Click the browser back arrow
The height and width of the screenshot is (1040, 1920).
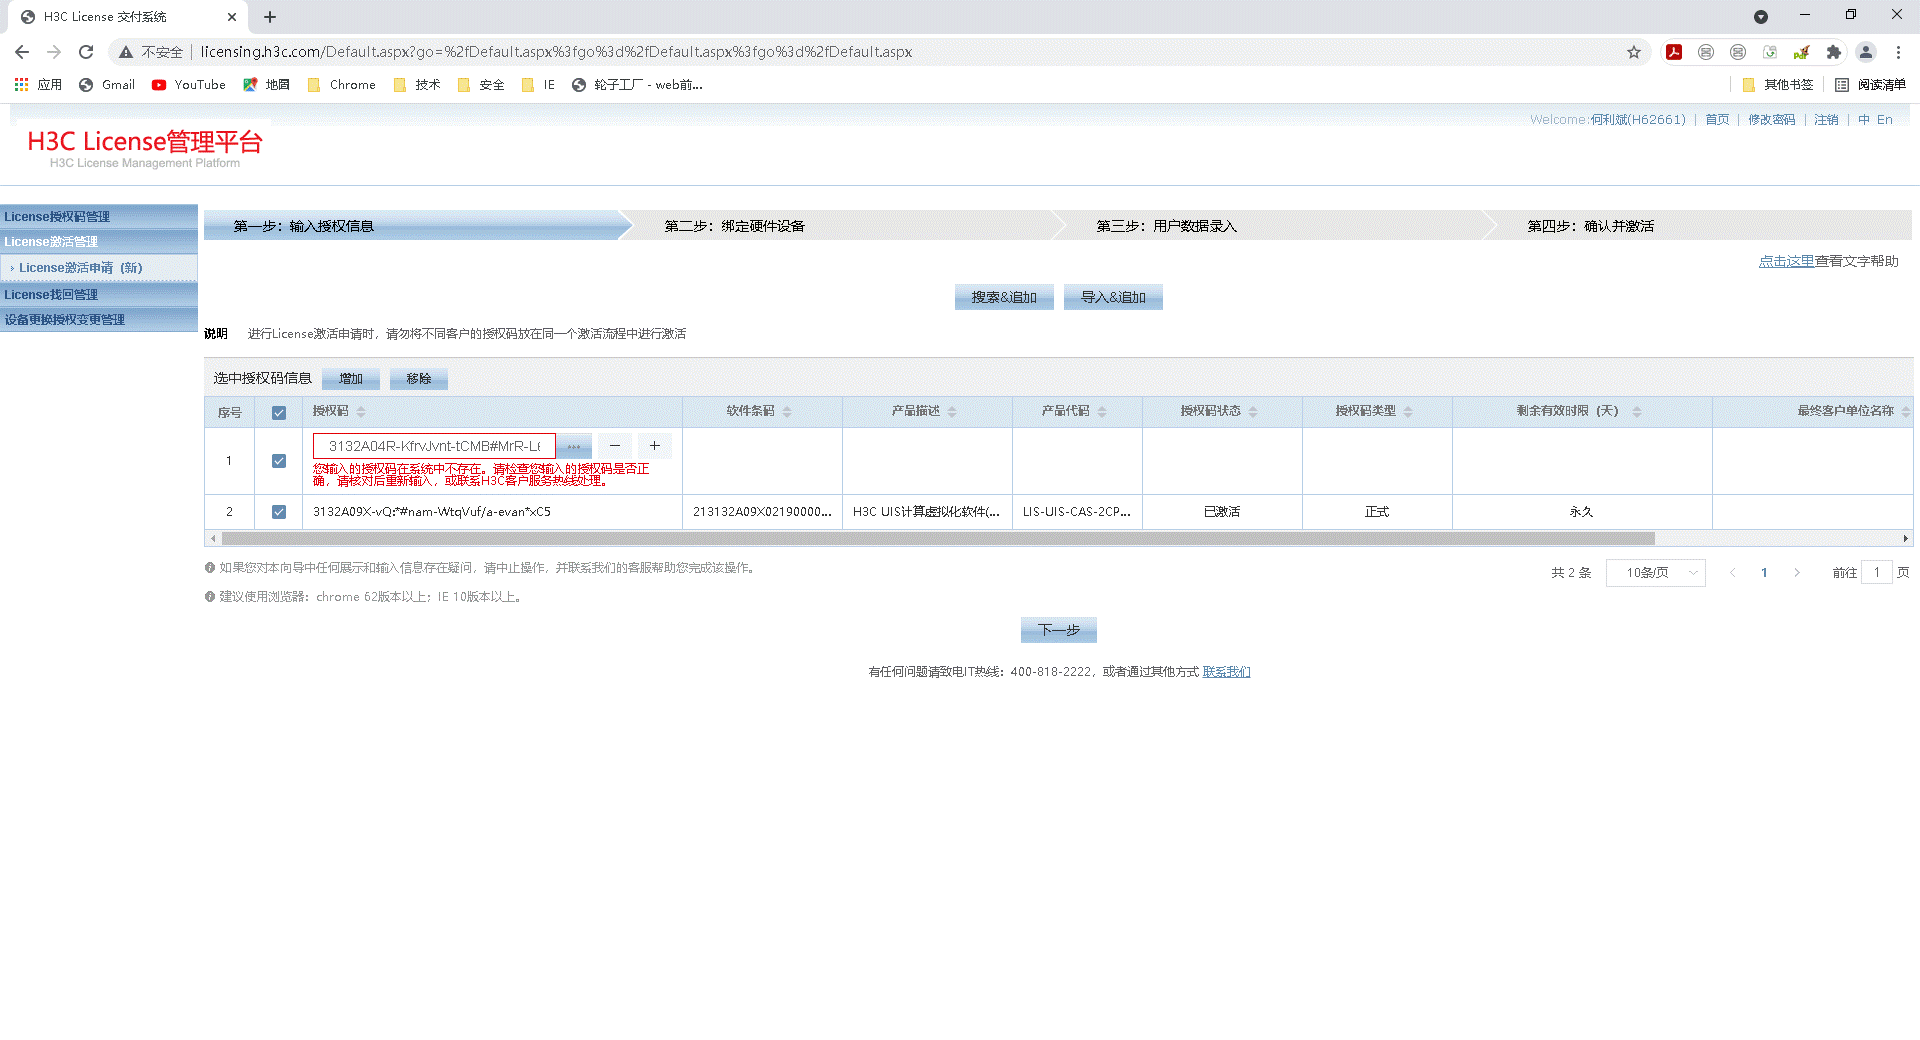[x=22, y=52]
